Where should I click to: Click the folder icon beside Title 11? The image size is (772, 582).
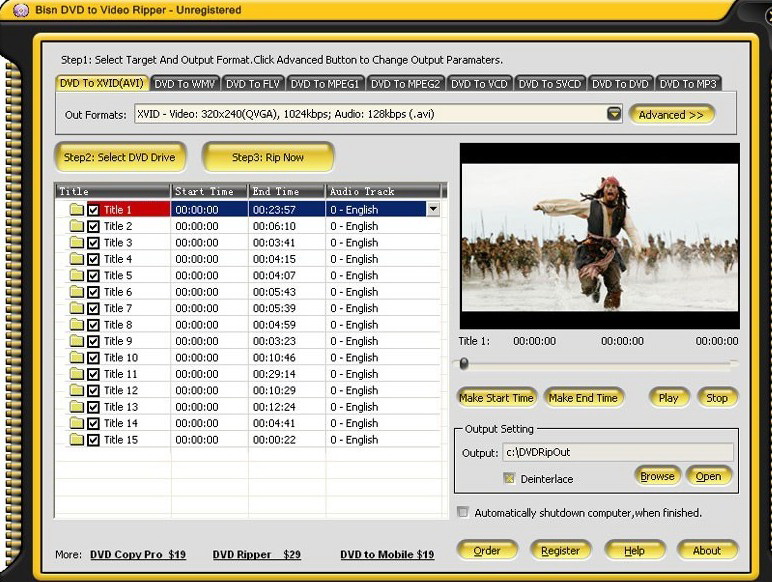pyautogui.click(x=76, y=374)
